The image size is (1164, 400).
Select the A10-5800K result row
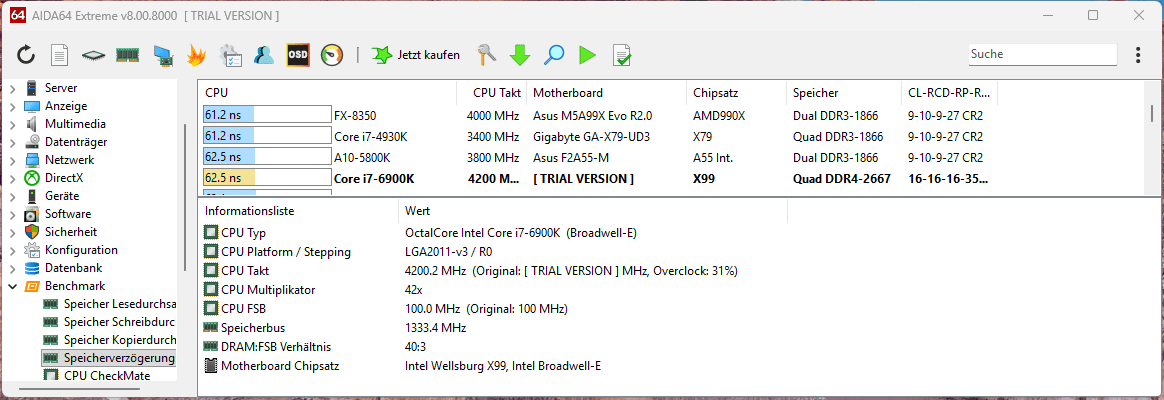pos(598,157)
